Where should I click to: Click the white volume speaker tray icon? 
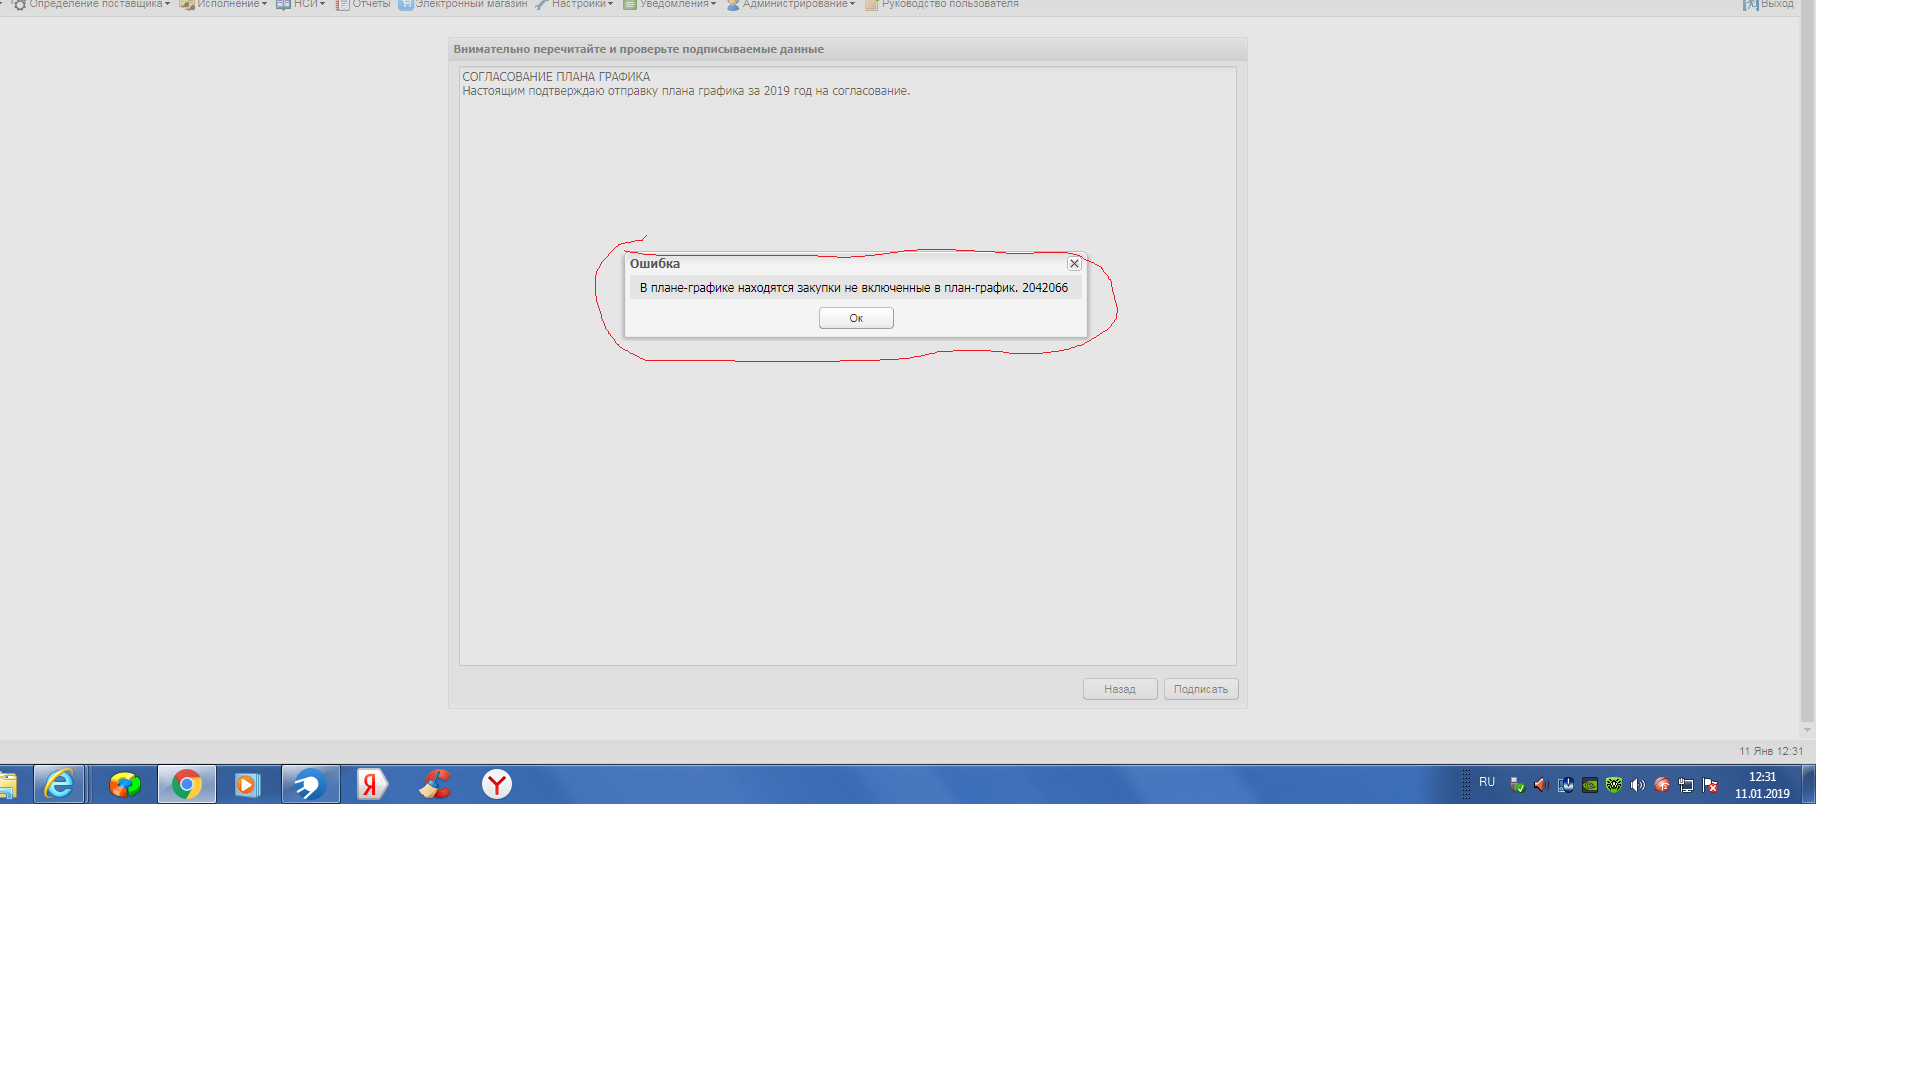click(x=1638, y=785)
